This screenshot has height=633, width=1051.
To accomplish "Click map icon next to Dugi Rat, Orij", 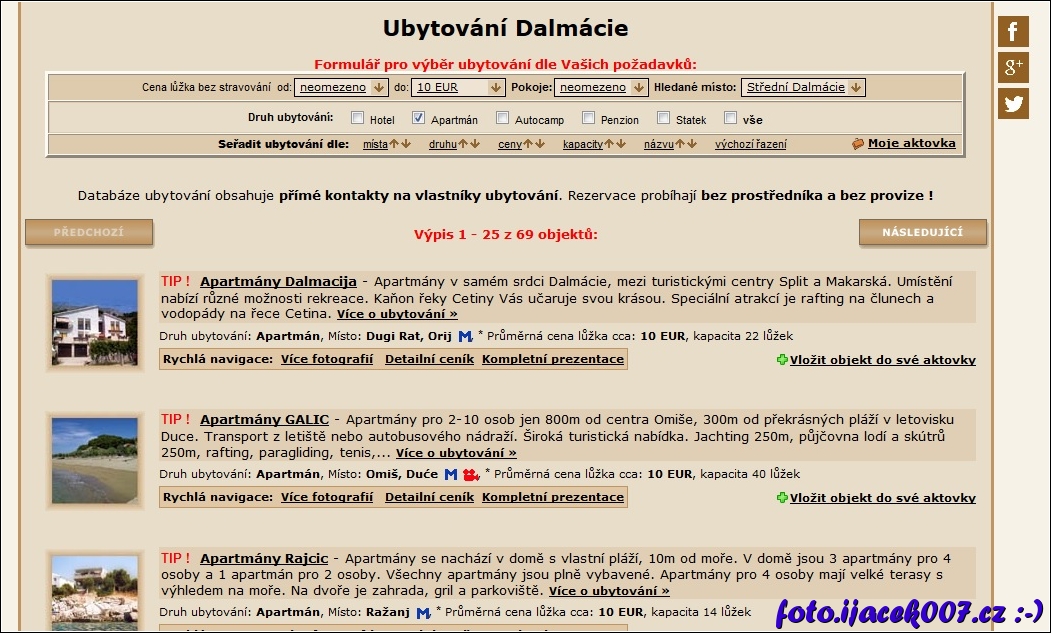I will click(x=465, y=337).
